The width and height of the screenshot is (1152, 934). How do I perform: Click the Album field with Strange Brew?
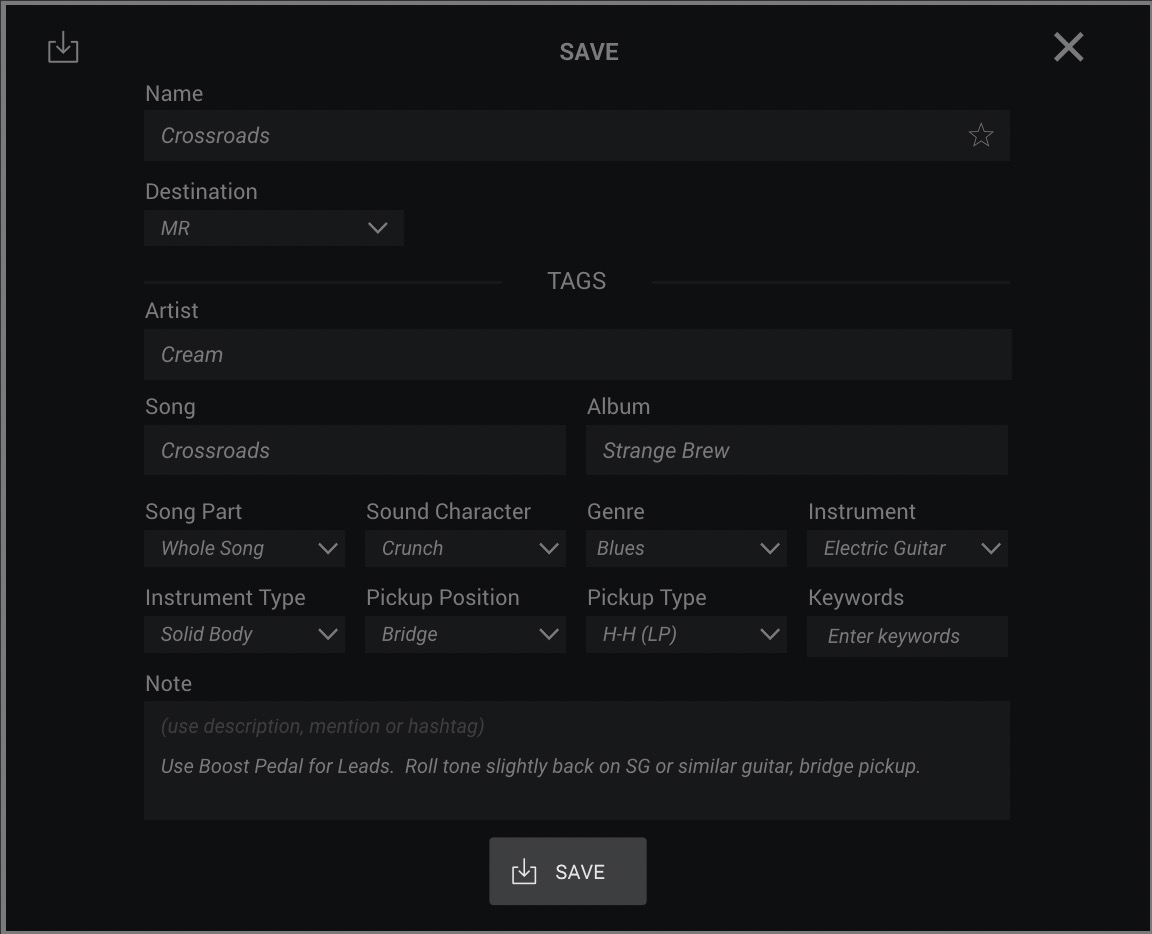pyautogui.click(x=797, y=450)
